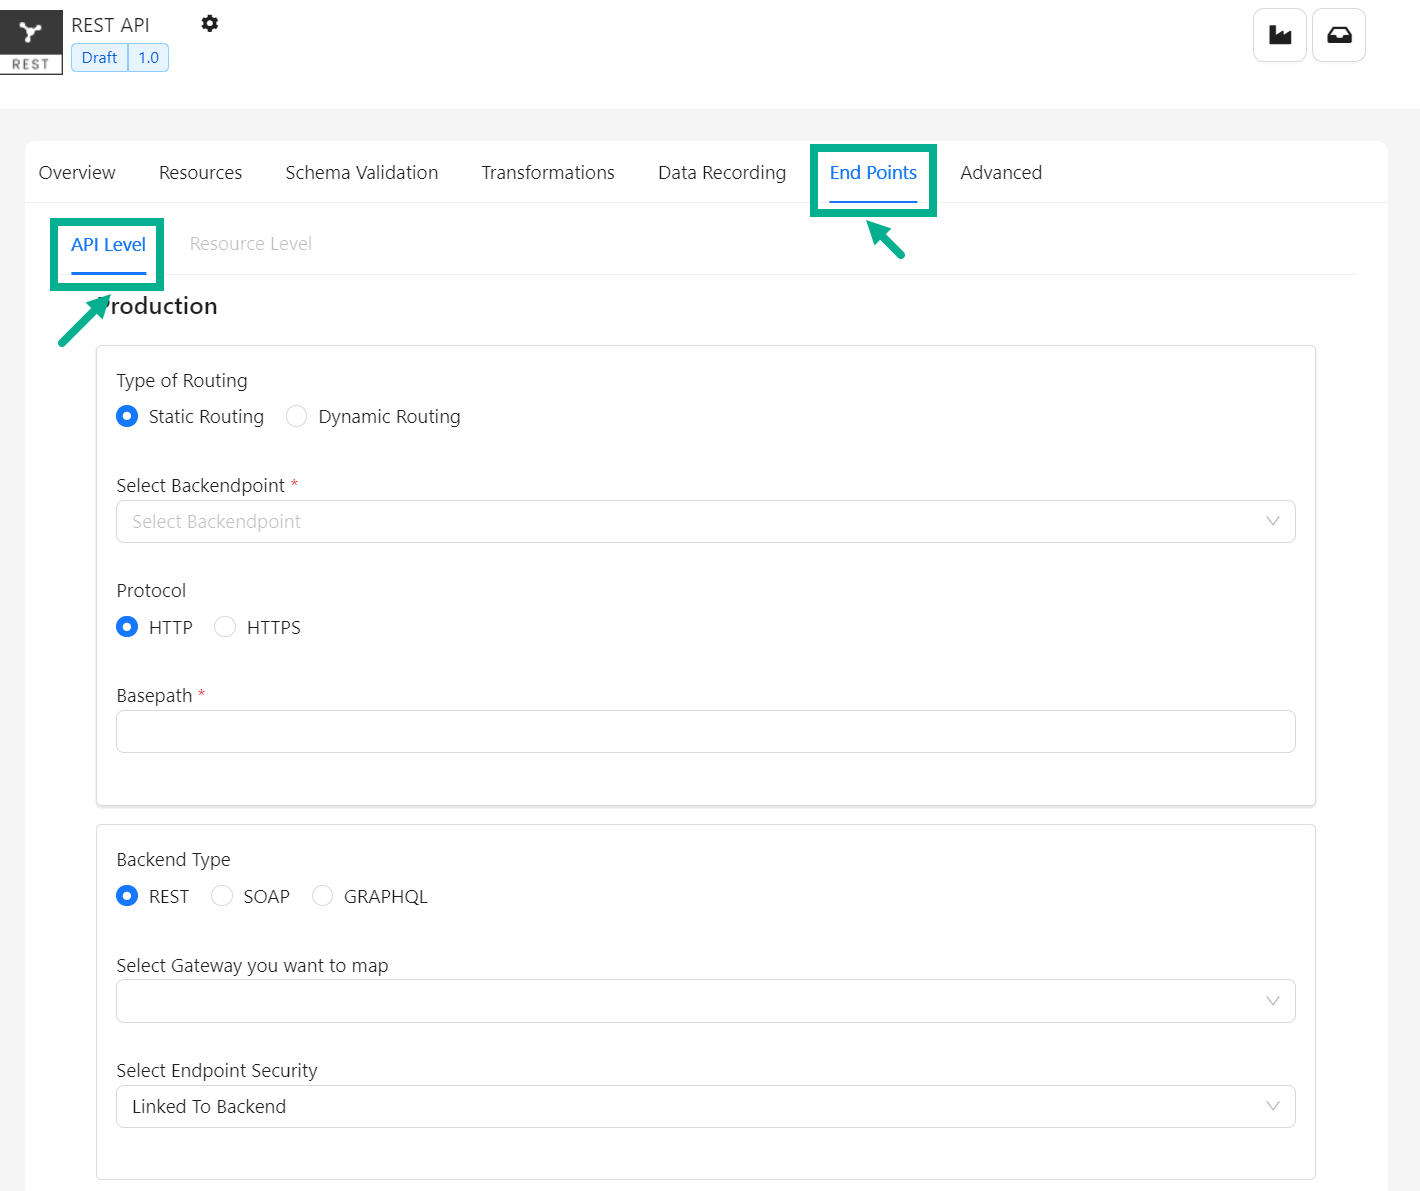The width and height of the screenshot is (1420, 1191).
Task: Click the 1.0 version badge
Action: tap(149, 58)
